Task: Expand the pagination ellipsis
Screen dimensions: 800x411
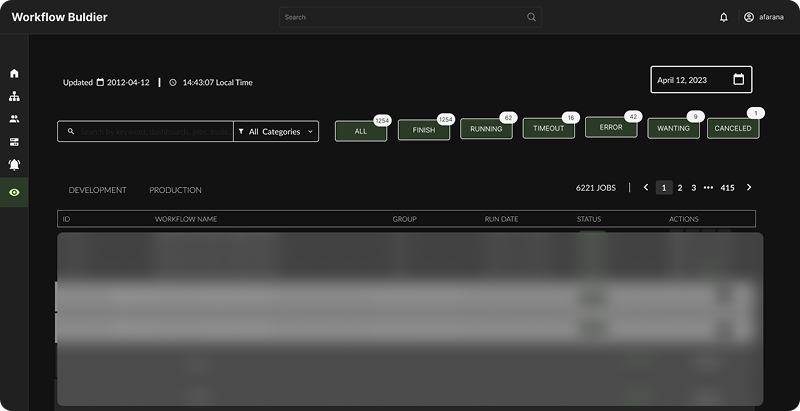Action: point(708,188)
